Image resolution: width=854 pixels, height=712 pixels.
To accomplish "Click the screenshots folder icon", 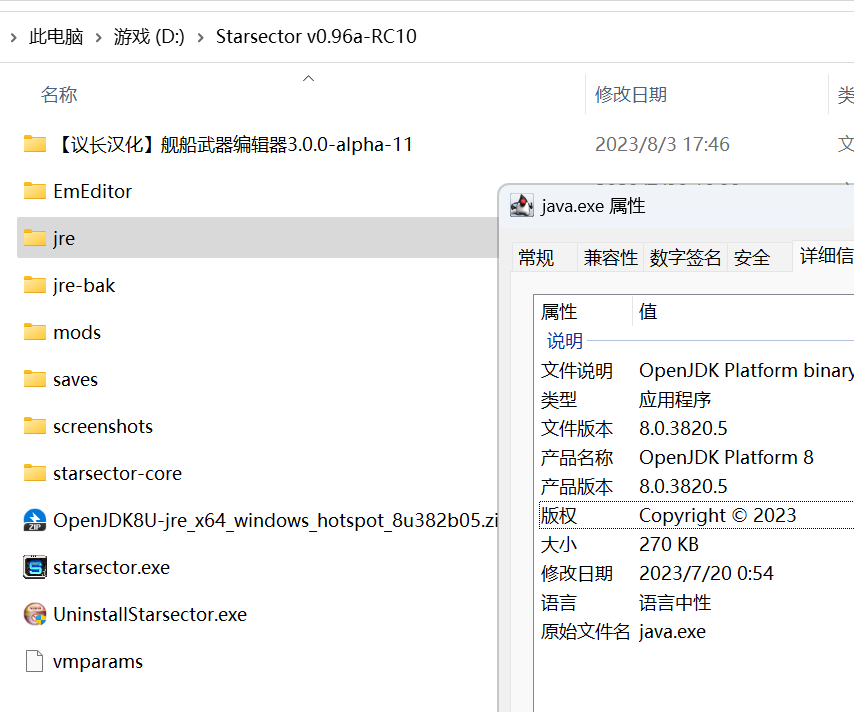I will coord(33,426).
